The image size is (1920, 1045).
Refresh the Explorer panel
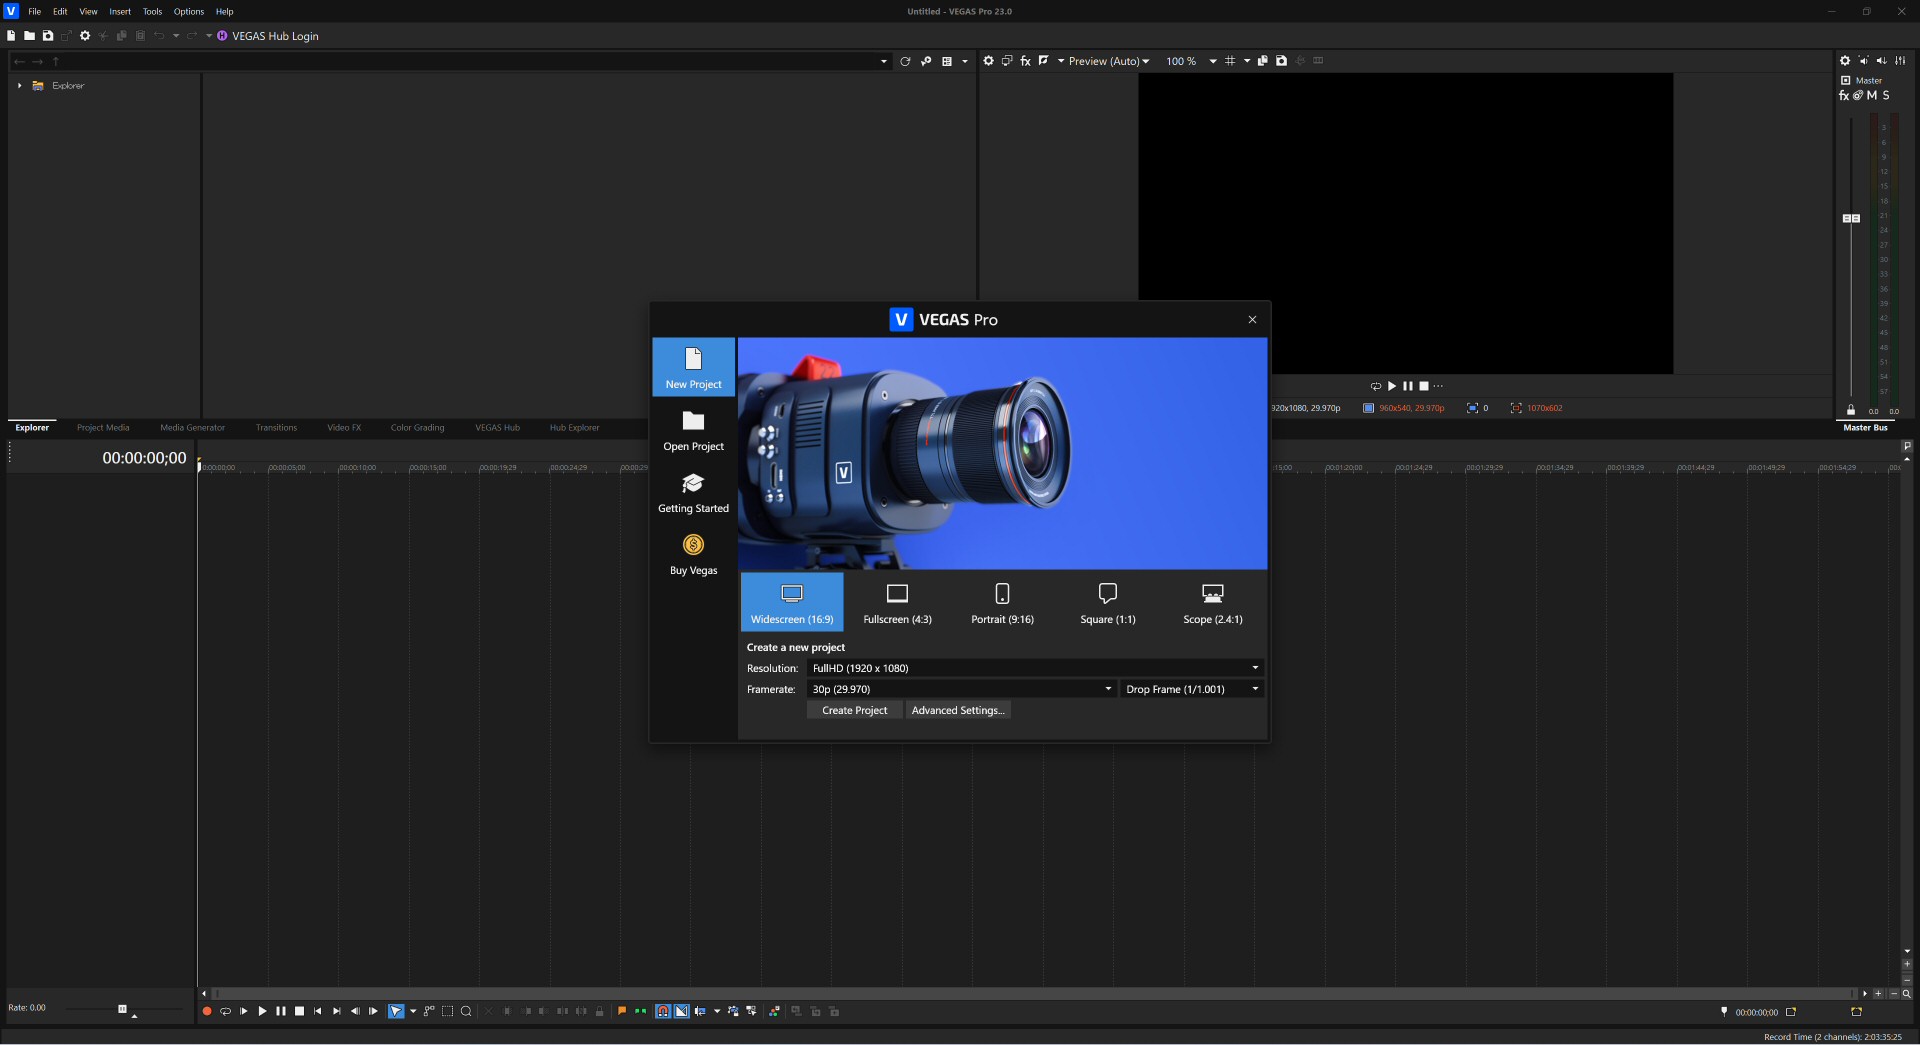[x=905, y=61]
